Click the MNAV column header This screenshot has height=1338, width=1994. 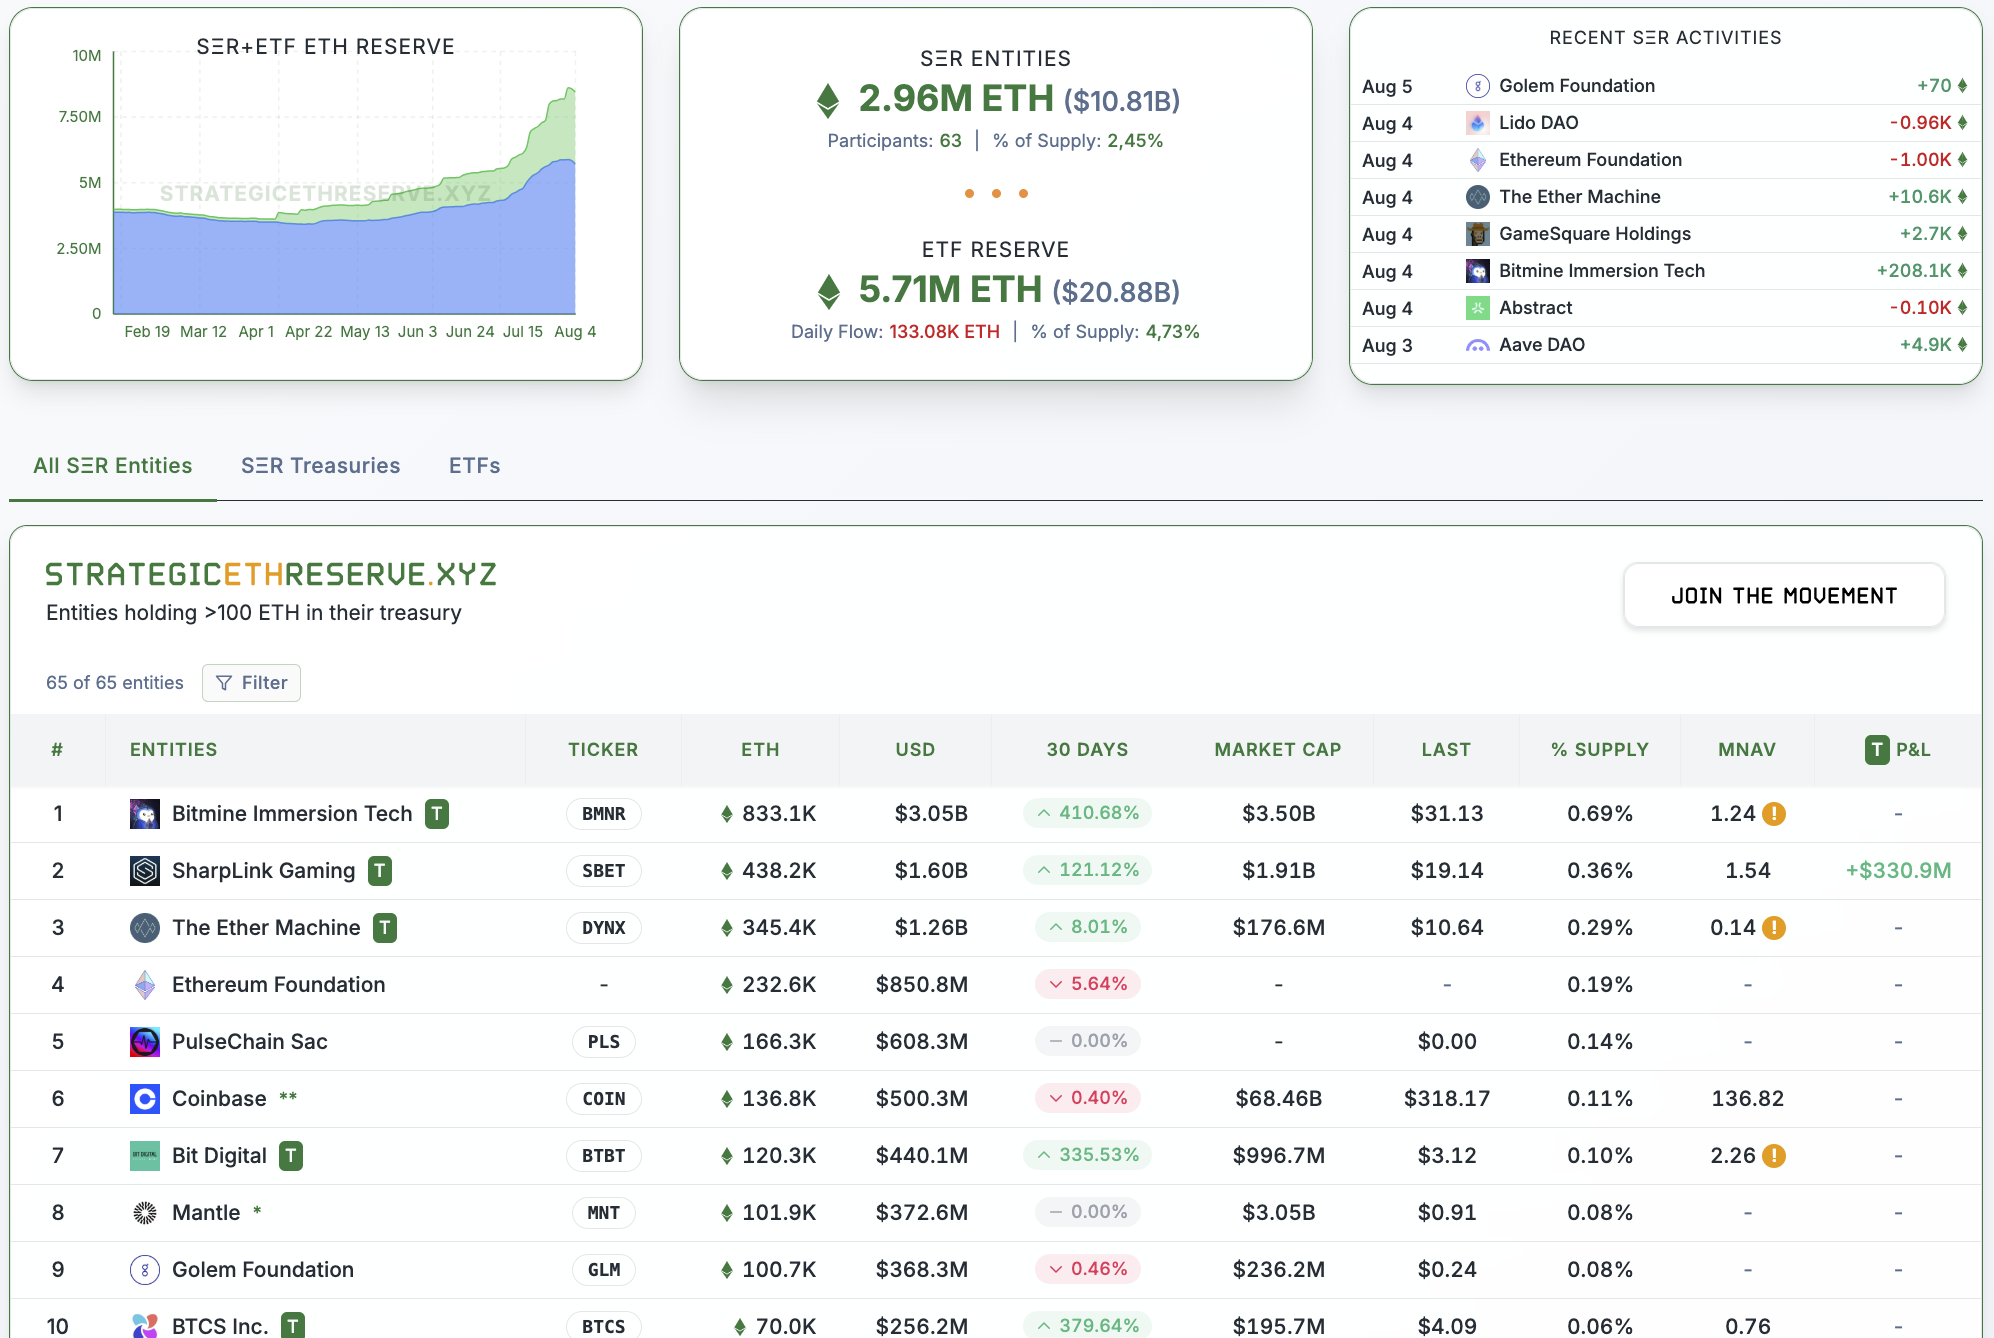1747,750
